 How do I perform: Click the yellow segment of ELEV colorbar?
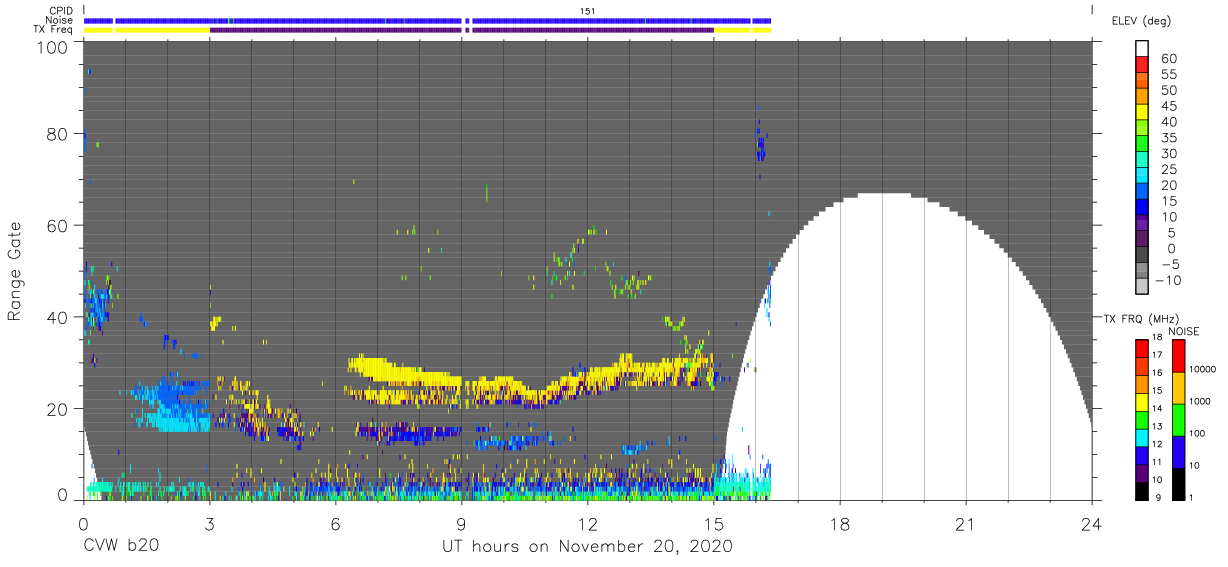pyautogui.click(x=1143, y=114)
